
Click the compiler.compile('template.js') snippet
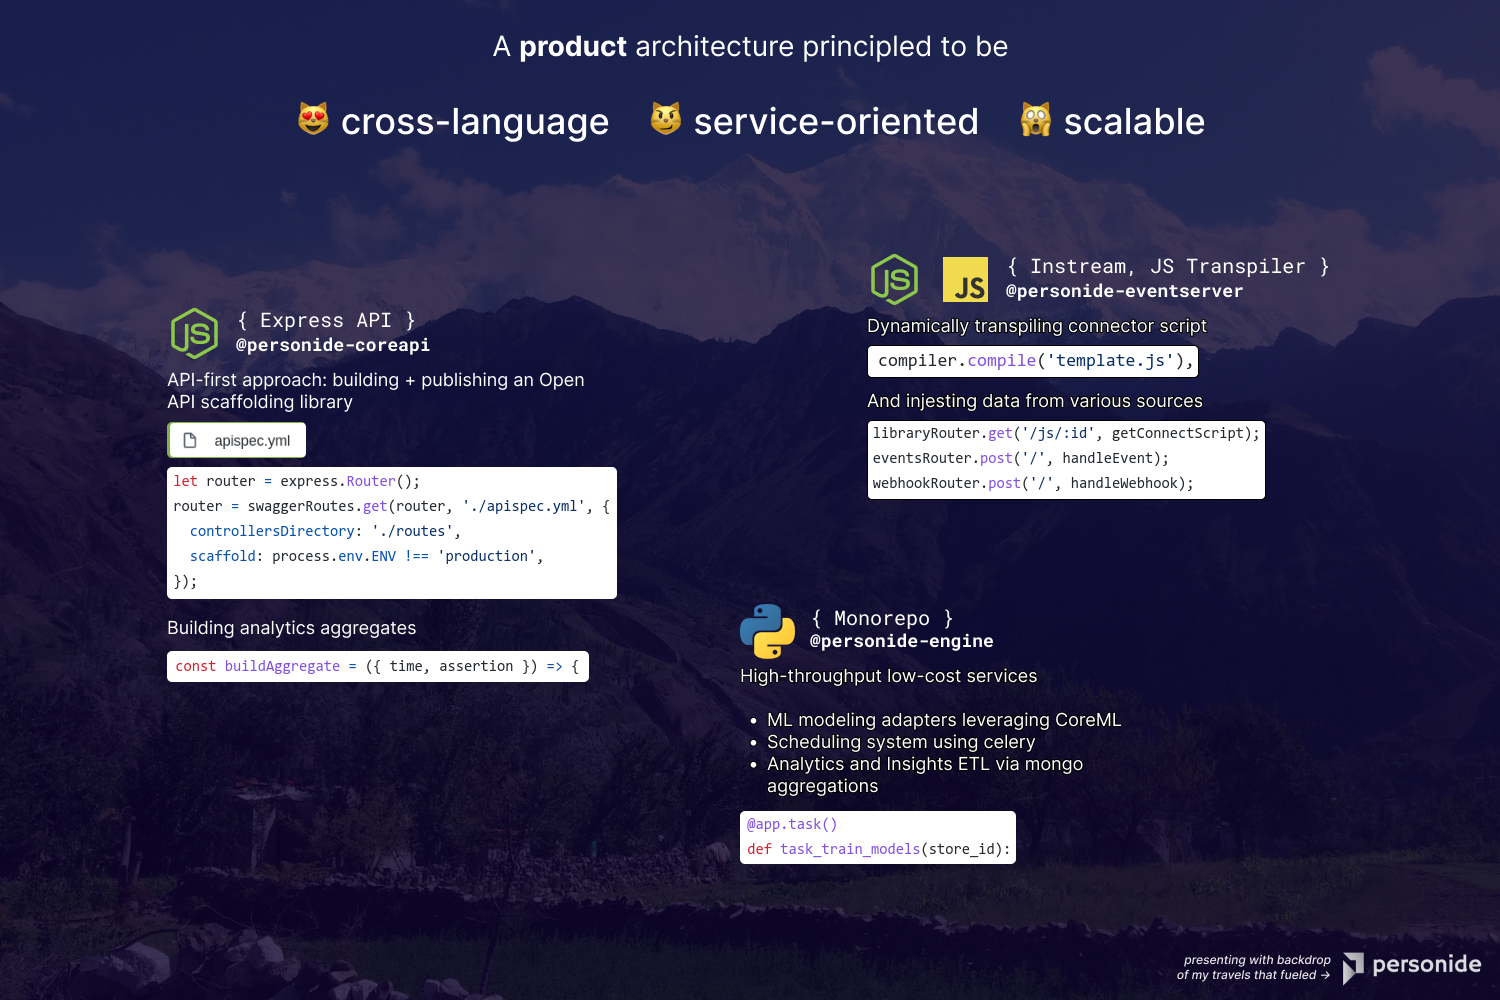click(x=1033, y=361)
